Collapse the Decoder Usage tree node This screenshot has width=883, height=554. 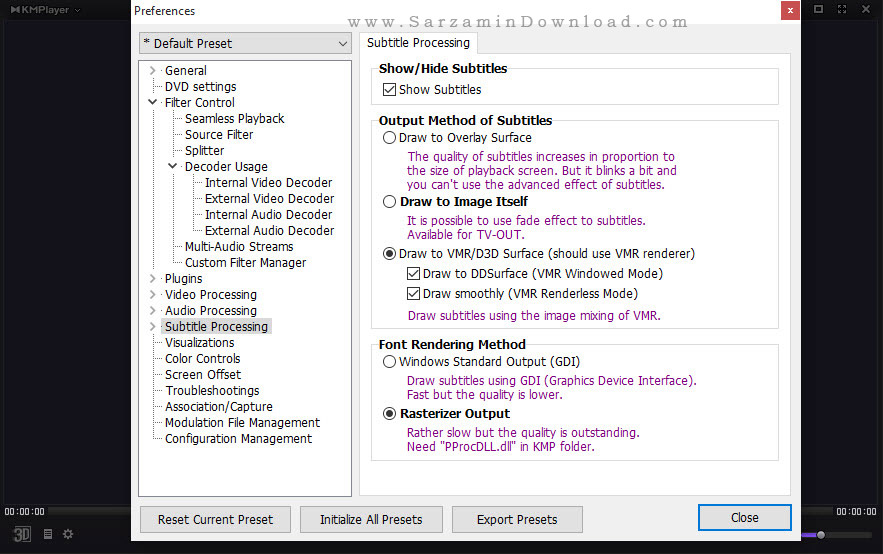(172, 166)
